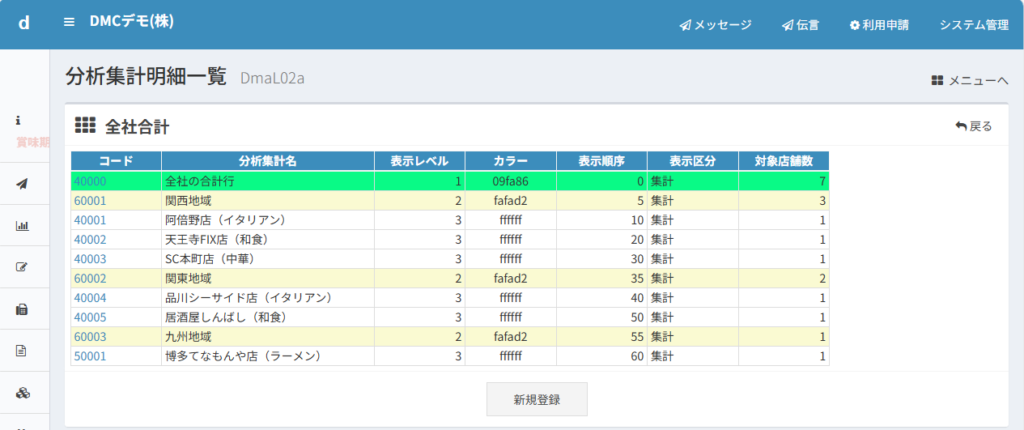This screenshot has height=430, width=1024.
Task: Open the info icon in sidebar
Action: pos(18,120)
